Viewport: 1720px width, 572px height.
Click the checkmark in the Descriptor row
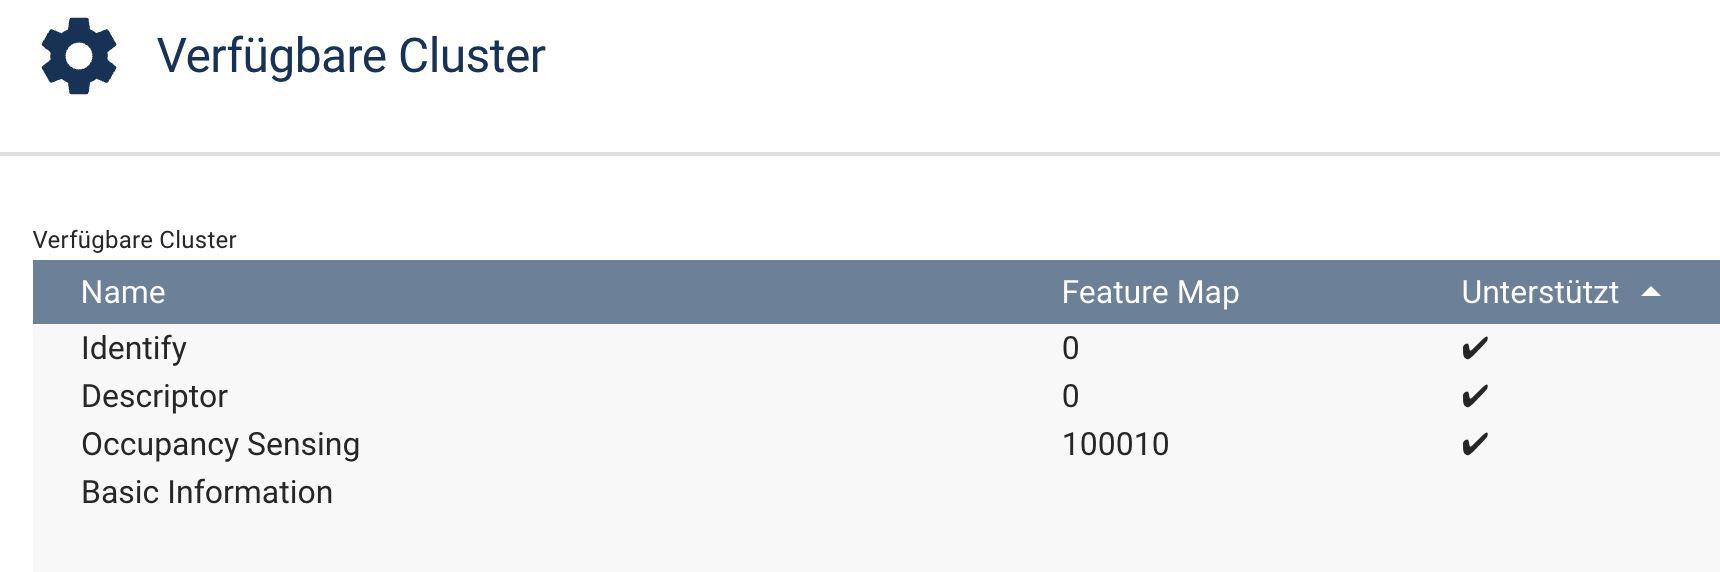[1474, 397]
